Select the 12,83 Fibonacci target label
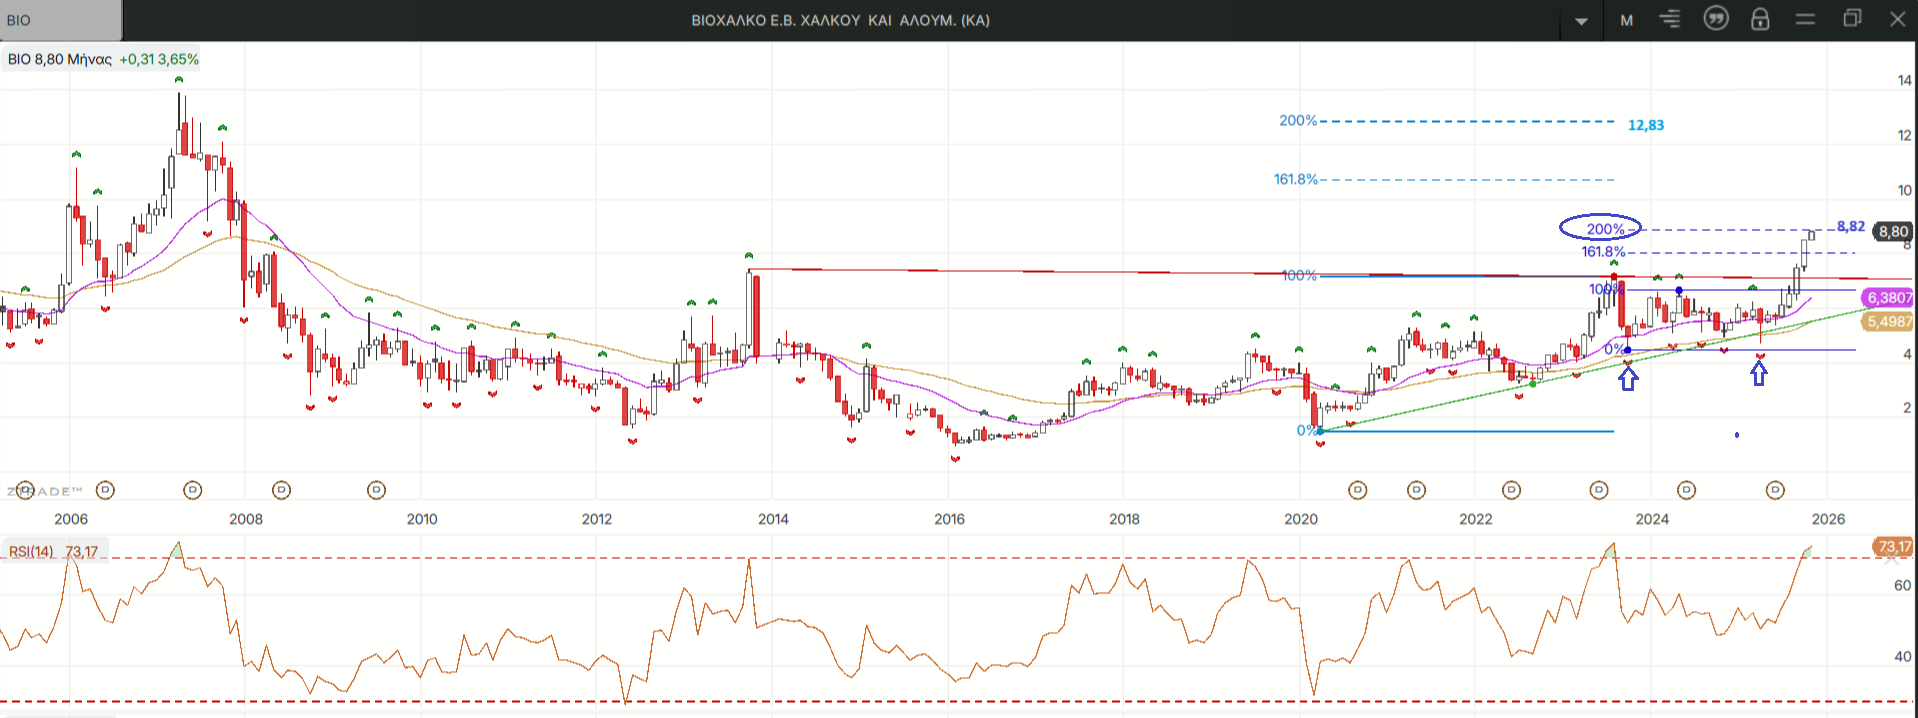 coord(1645,125)
